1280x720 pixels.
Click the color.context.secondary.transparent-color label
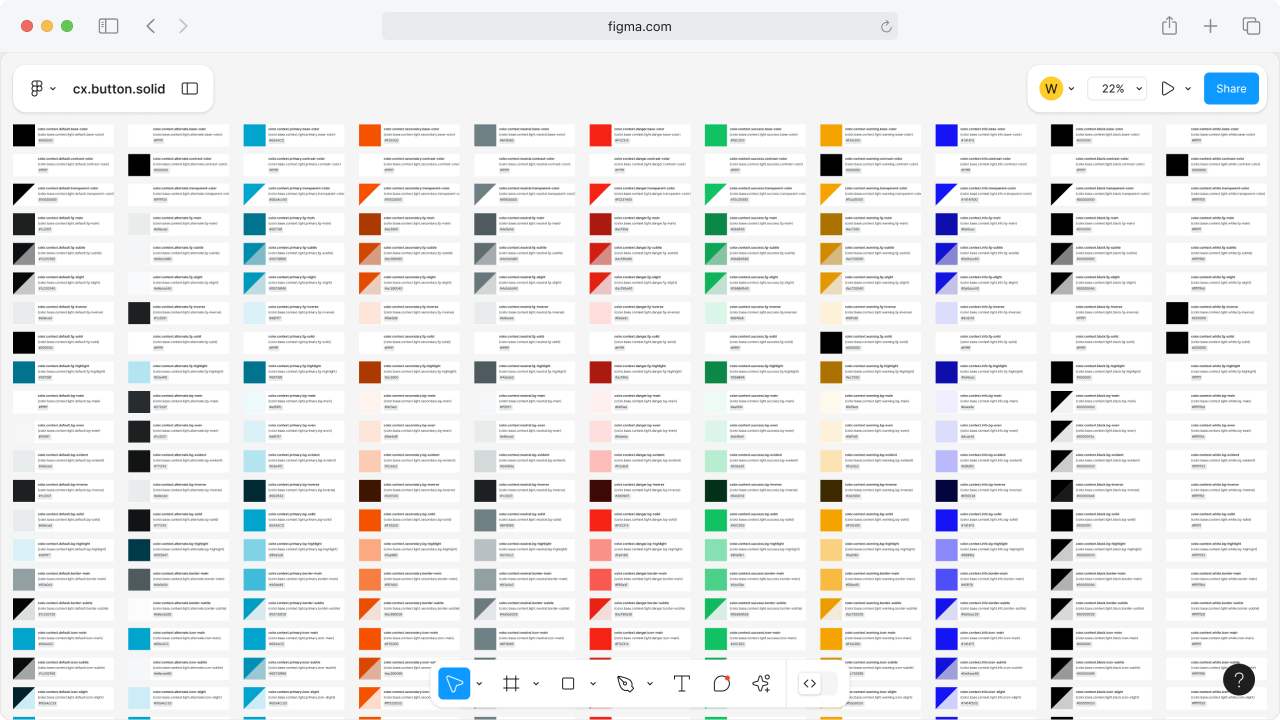pos(415,188)
